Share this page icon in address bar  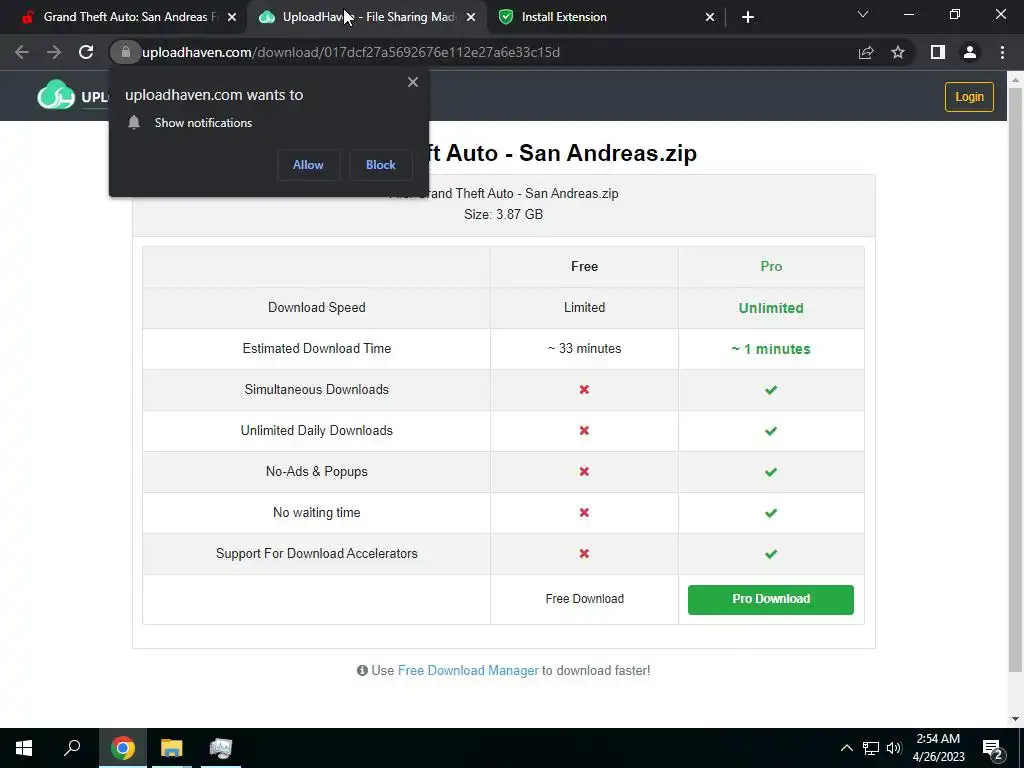(865, 52)
